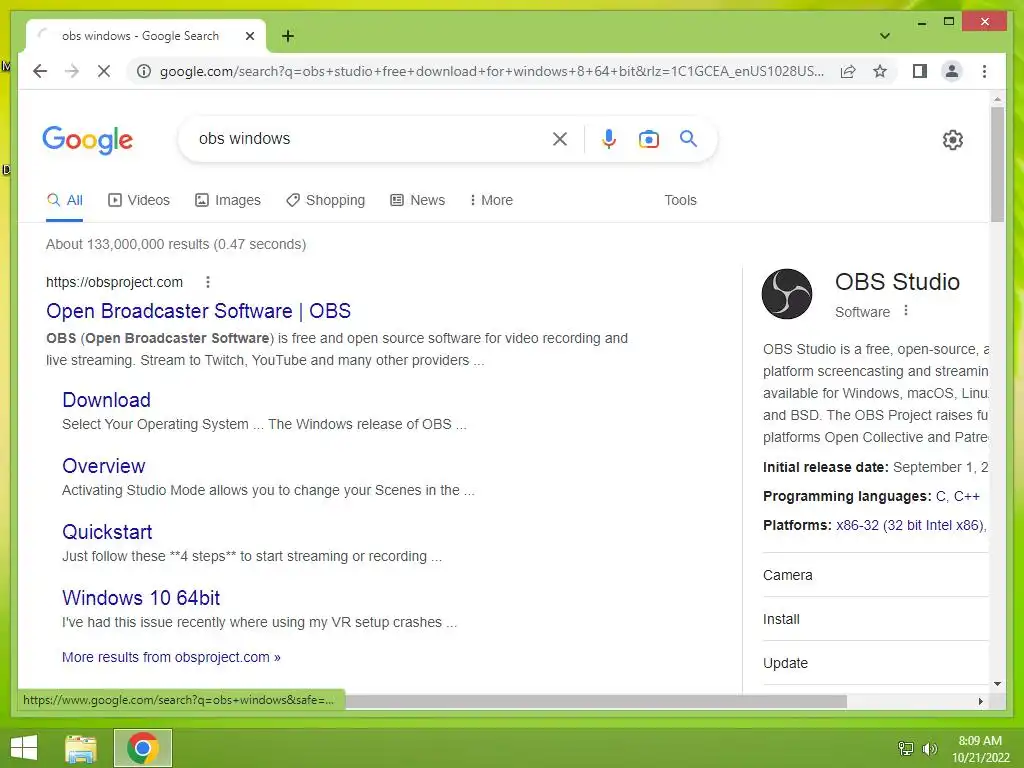1024x768 pixels.
Task: Click Chrome icon in the taskbar
Action: [x=142, y=748]
